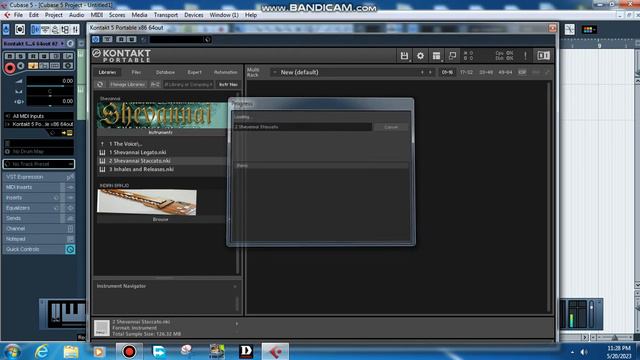Click the Kontakt exclamation panic button
640x360 pixels.
coord(525,56)
